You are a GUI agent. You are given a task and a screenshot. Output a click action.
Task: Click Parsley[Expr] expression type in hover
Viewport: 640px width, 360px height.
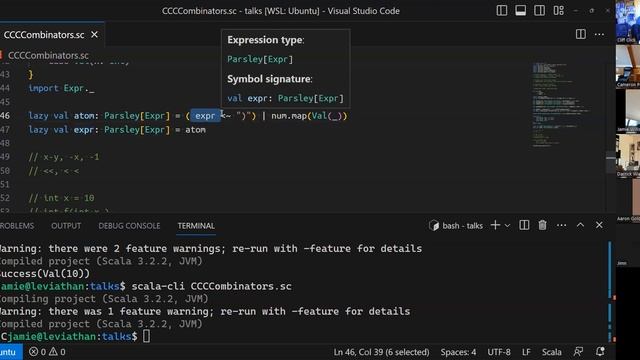pyautogui.click(x=260, y=59)
